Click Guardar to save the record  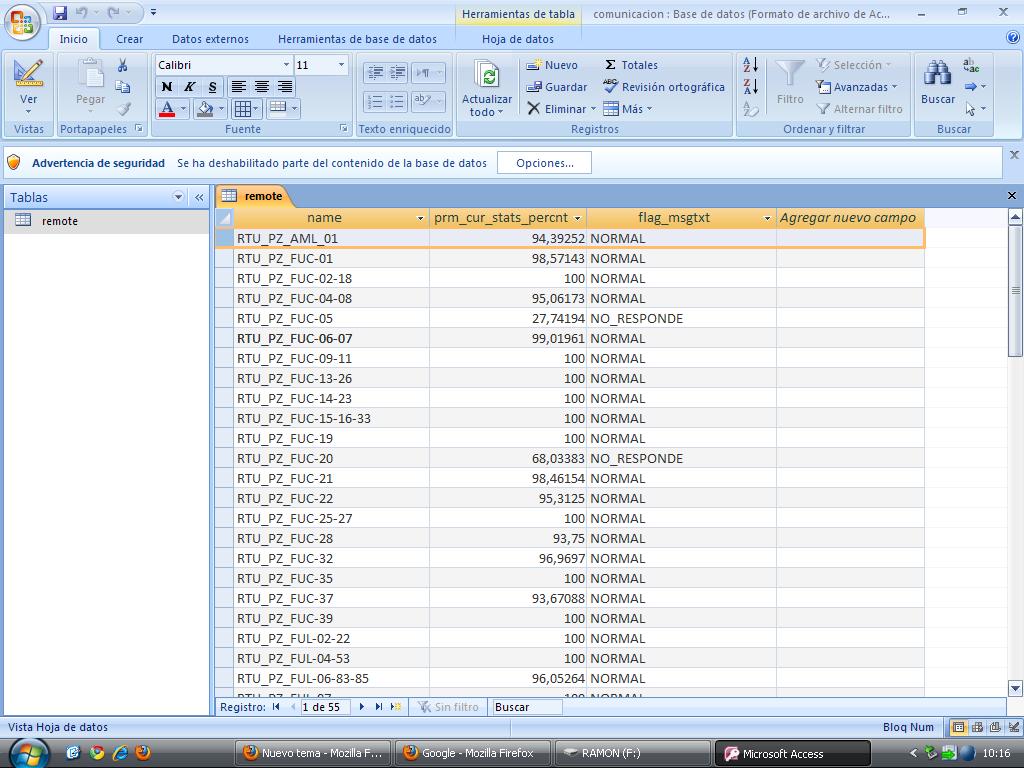(557, 87)
